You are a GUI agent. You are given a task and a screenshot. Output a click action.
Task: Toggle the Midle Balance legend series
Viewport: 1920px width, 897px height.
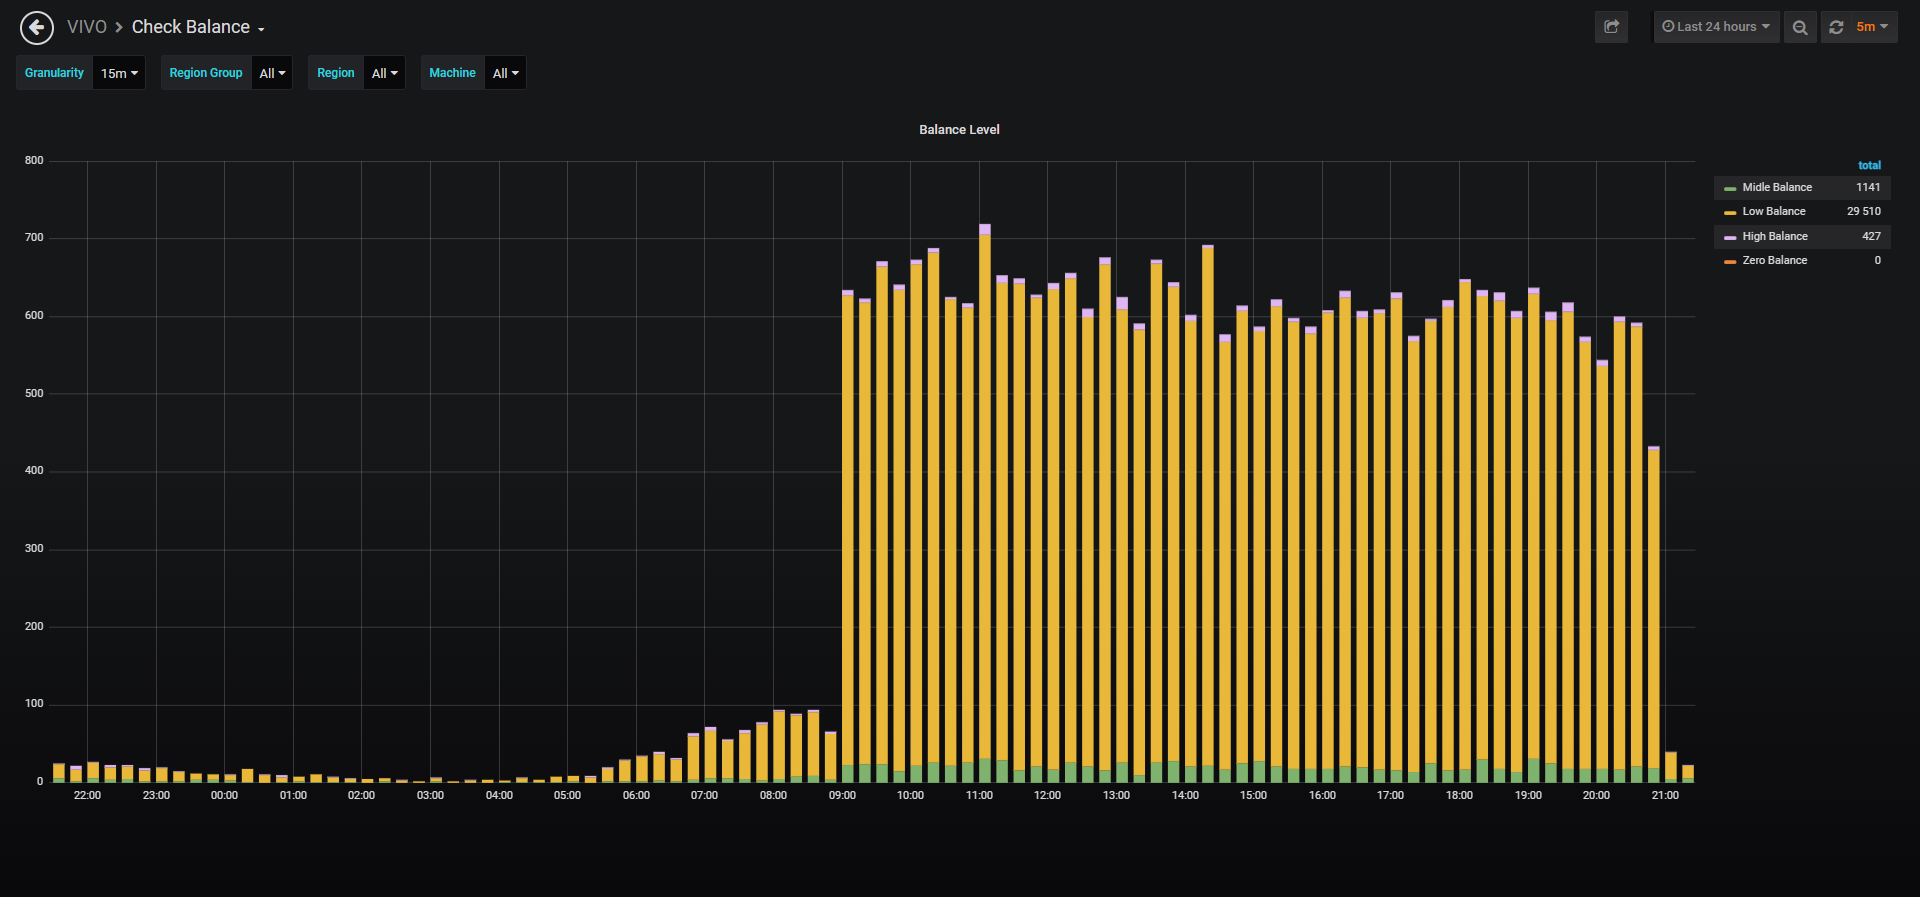pyautogui.click(x=1777, y=187)
